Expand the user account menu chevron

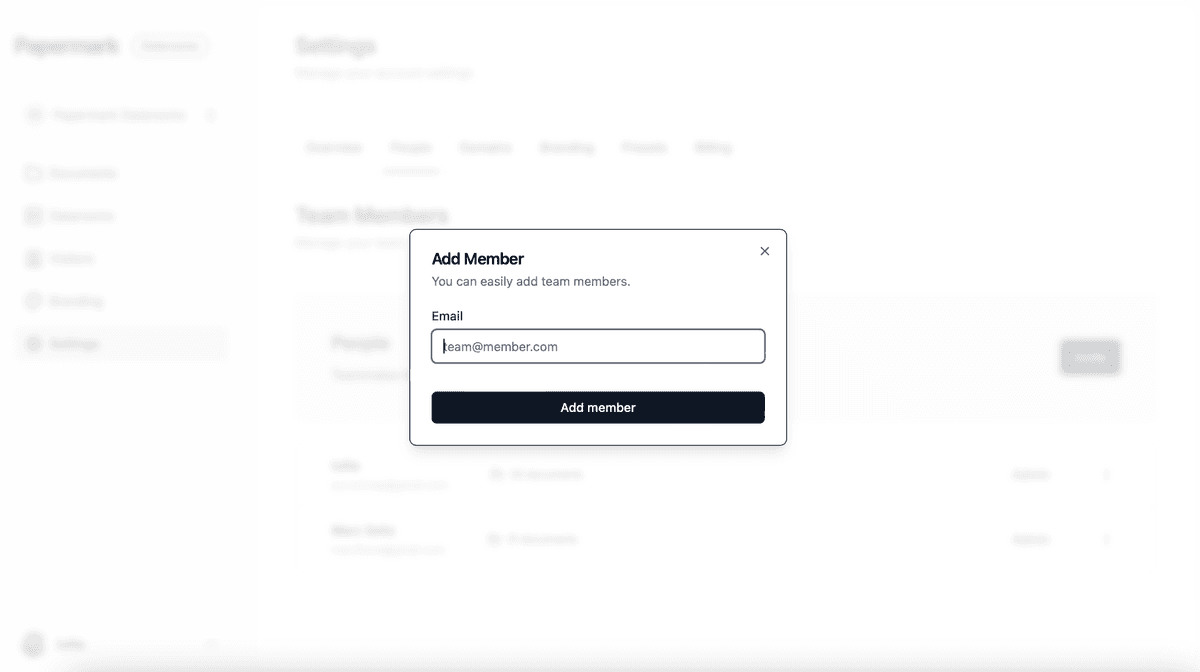(x=210, y=645)
